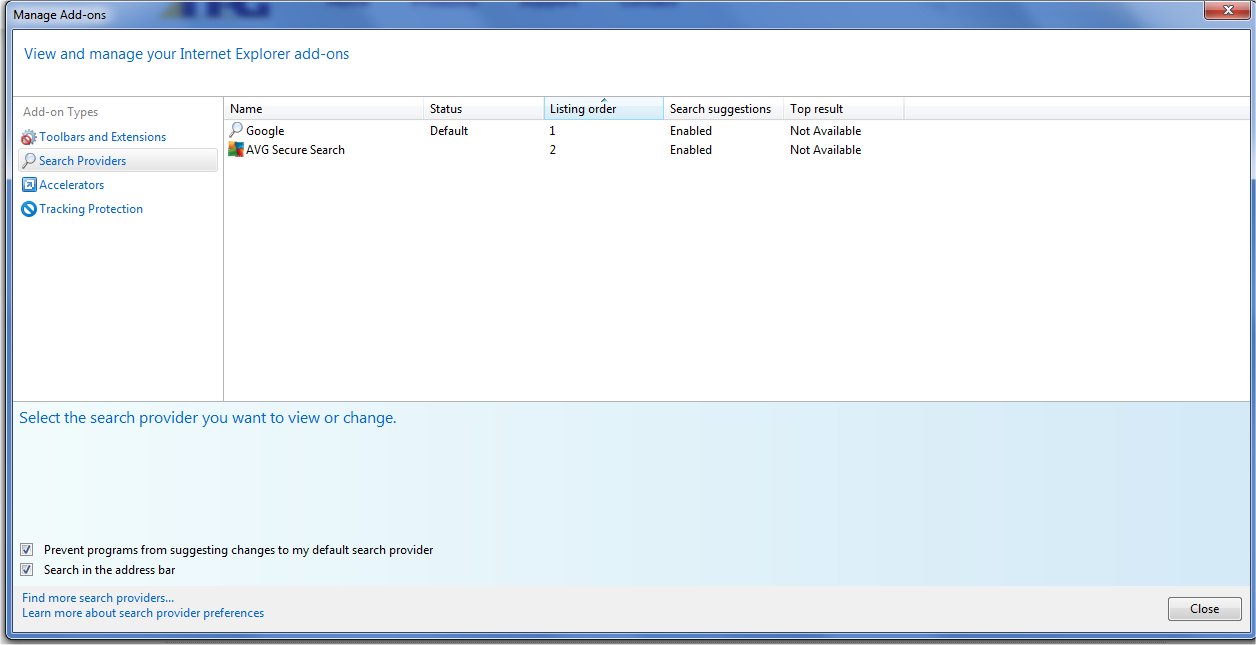This screenshot has height=645, width=1256.
Task: Open the Accelerators add-on type
Action: coord(71,185)
